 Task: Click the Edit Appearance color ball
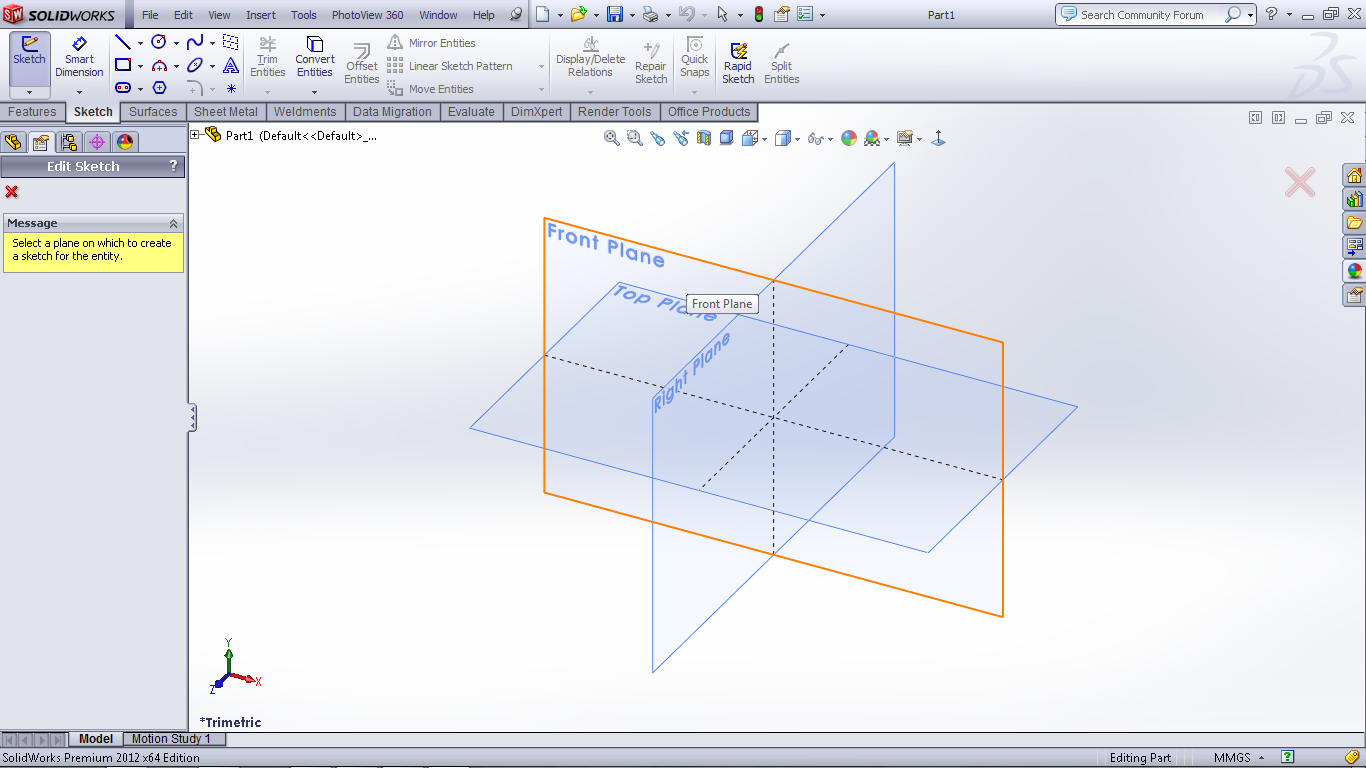point(849,138)
